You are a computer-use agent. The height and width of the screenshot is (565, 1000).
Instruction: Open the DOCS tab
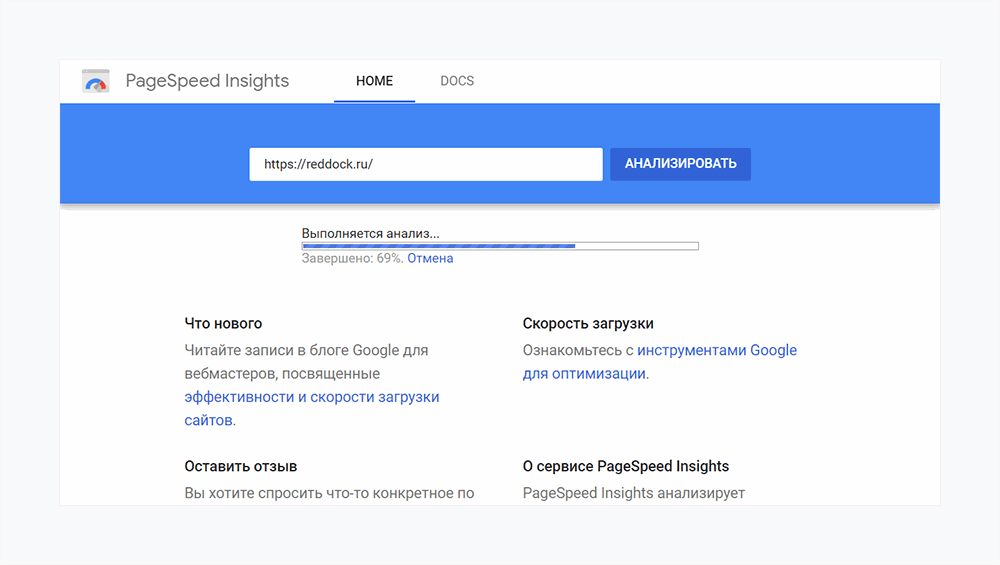(x=457, y=81)
